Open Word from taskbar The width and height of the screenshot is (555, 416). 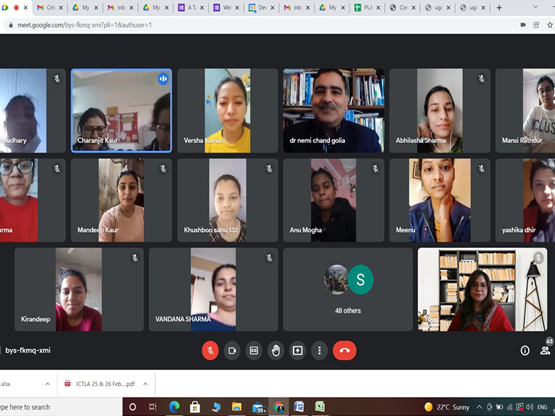299,407
